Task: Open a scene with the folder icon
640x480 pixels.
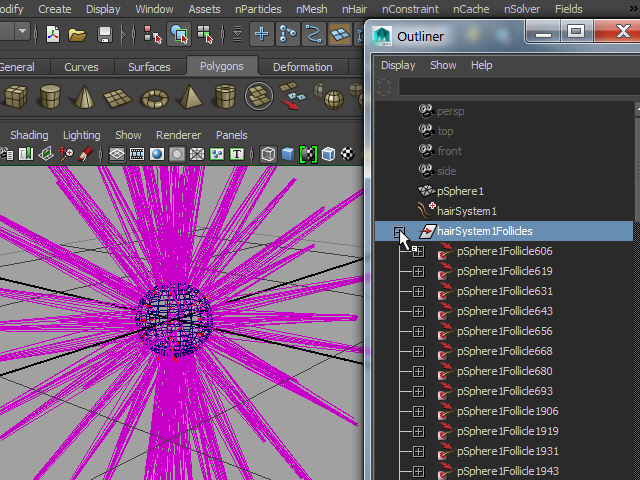Action: [77, 35]
